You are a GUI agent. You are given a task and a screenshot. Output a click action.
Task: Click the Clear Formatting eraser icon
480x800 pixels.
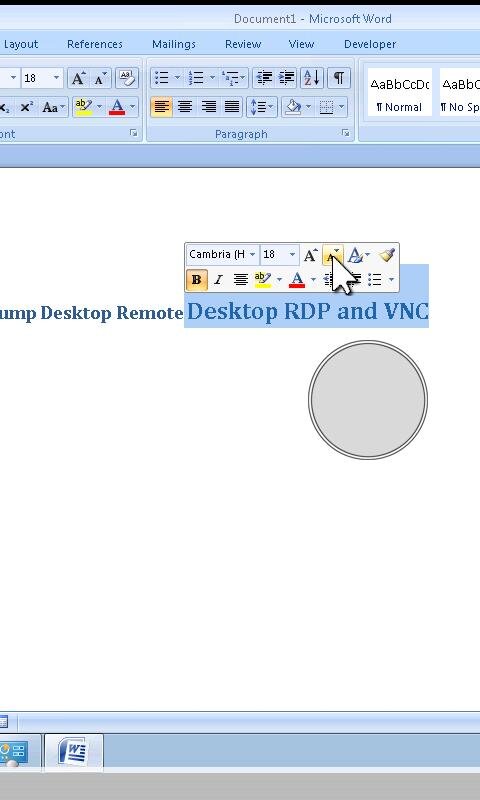tap(127, 78)
